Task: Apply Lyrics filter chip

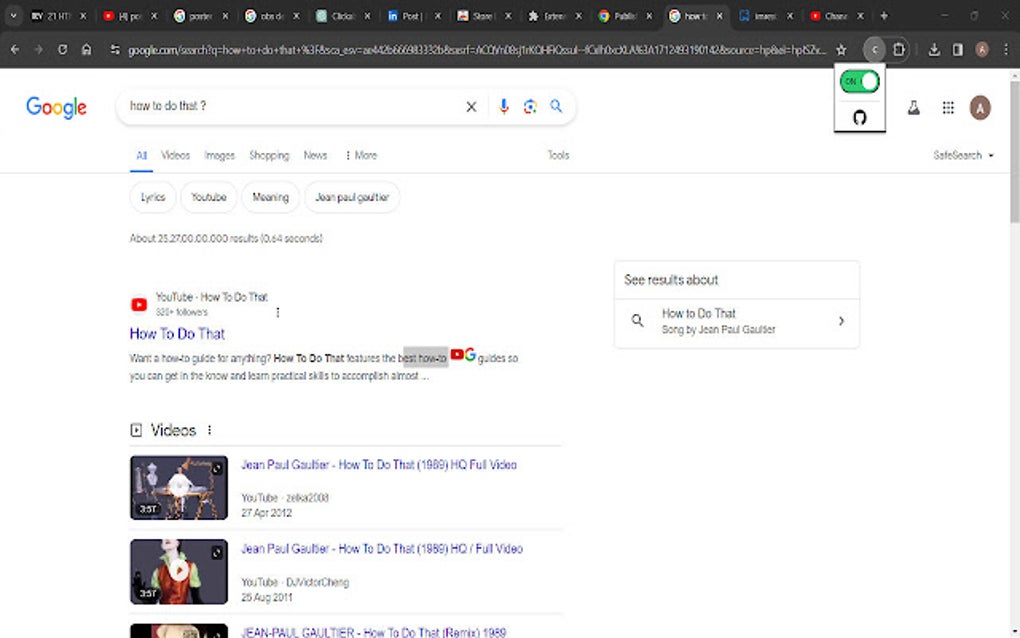Action: [153, 197]
